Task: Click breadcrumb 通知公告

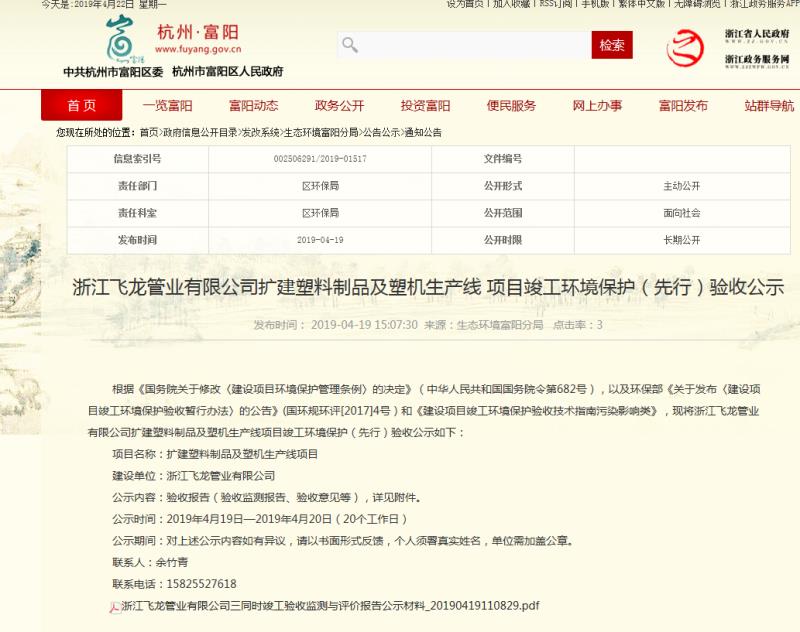Action: [x=423, y=133]
